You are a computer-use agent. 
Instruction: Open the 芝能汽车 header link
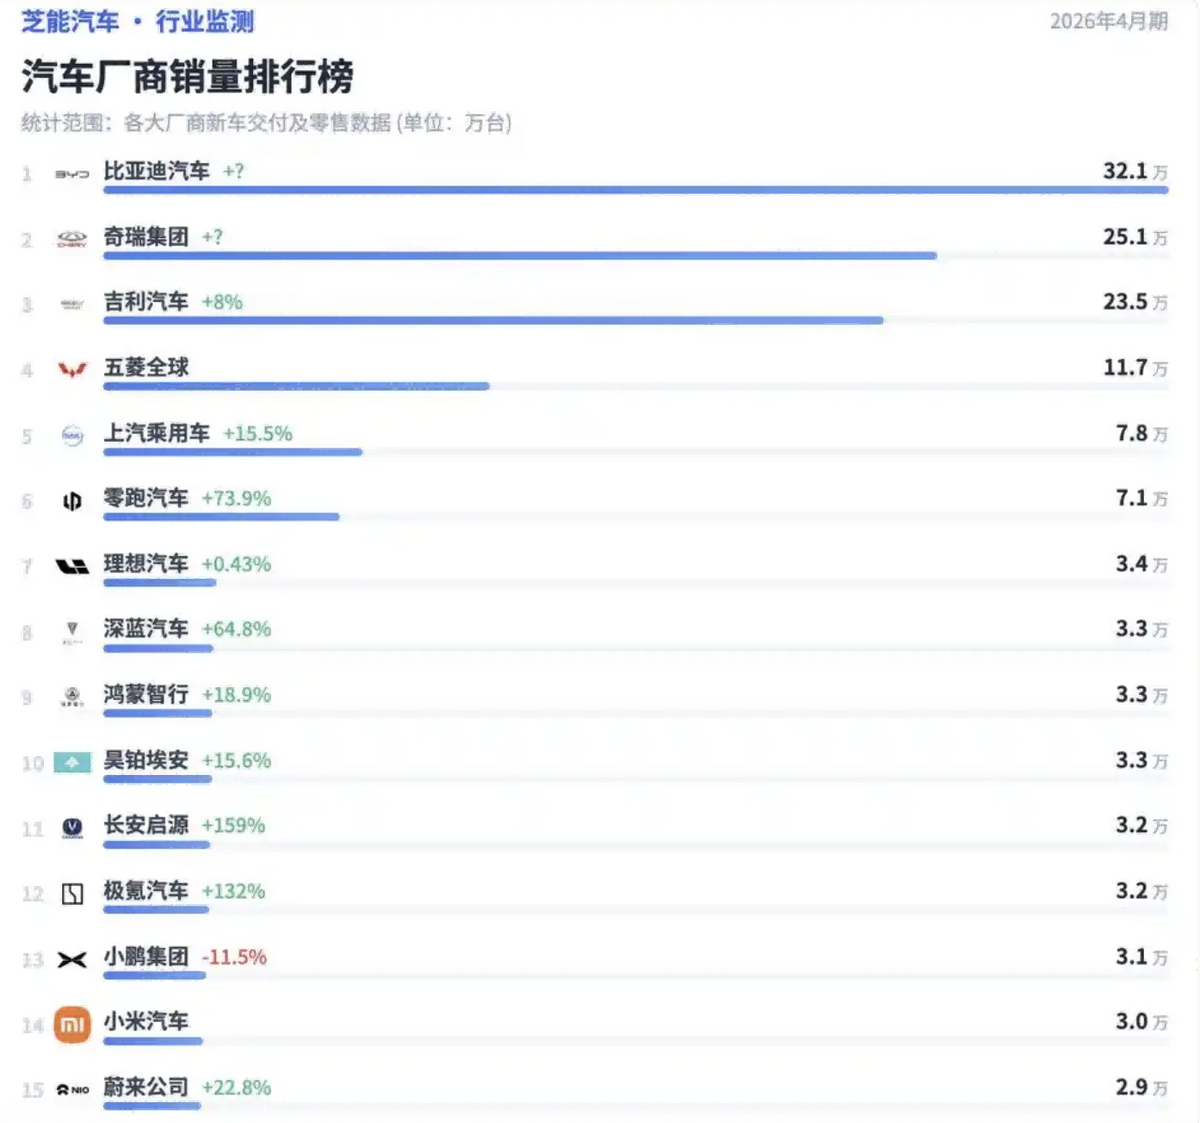point(70,22)
